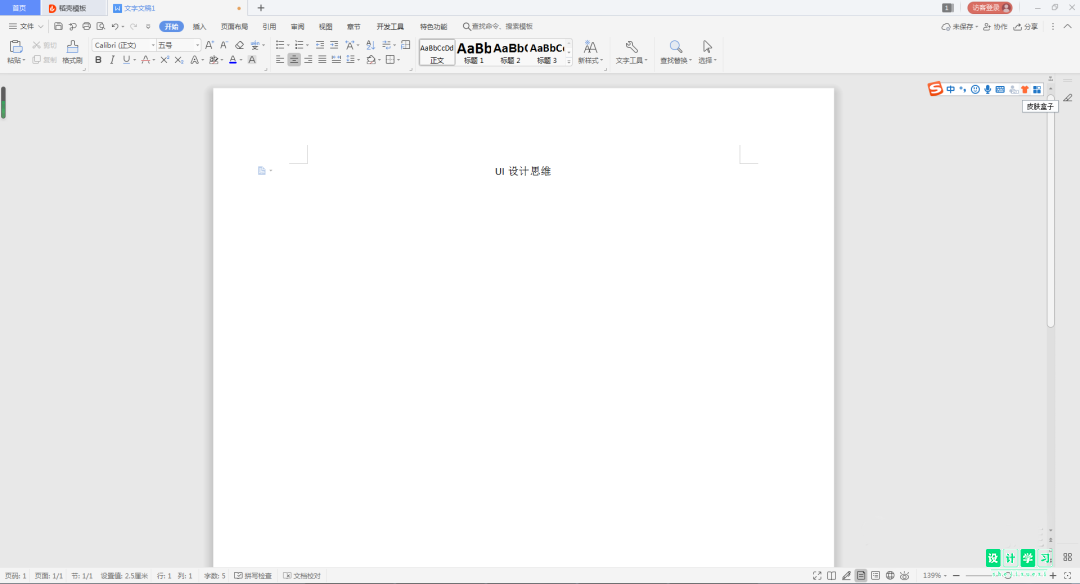Toggle bold formatting
Image resolution: width=1080 pixels, height=584 pixels.
pos(98,60)
